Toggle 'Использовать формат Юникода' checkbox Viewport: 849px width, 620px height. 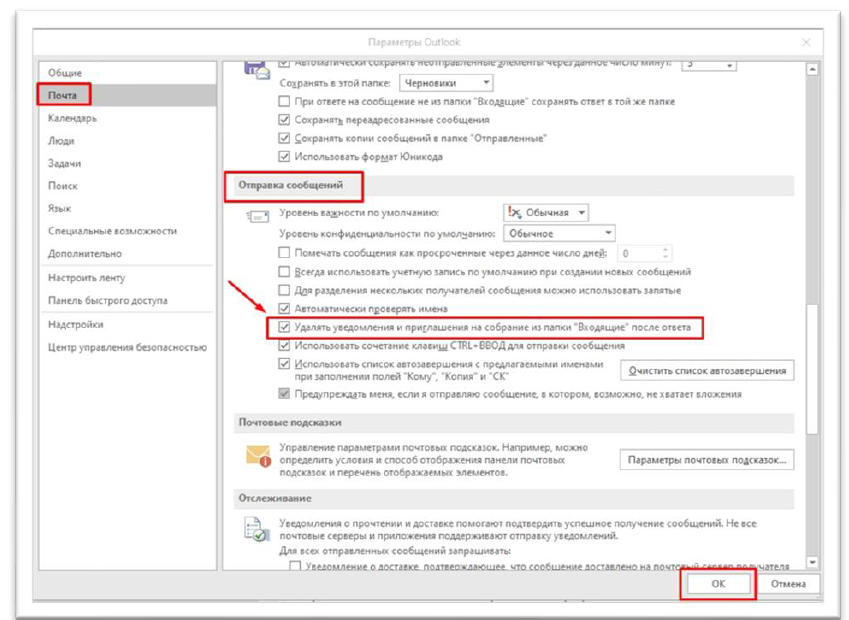[285, 156]
